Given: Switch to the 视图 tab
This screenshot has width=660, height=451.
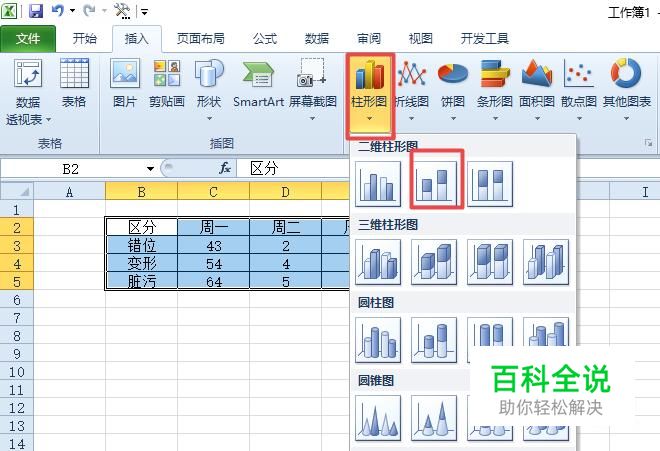Looking at the screenshot, I should [x=420, y=39].
